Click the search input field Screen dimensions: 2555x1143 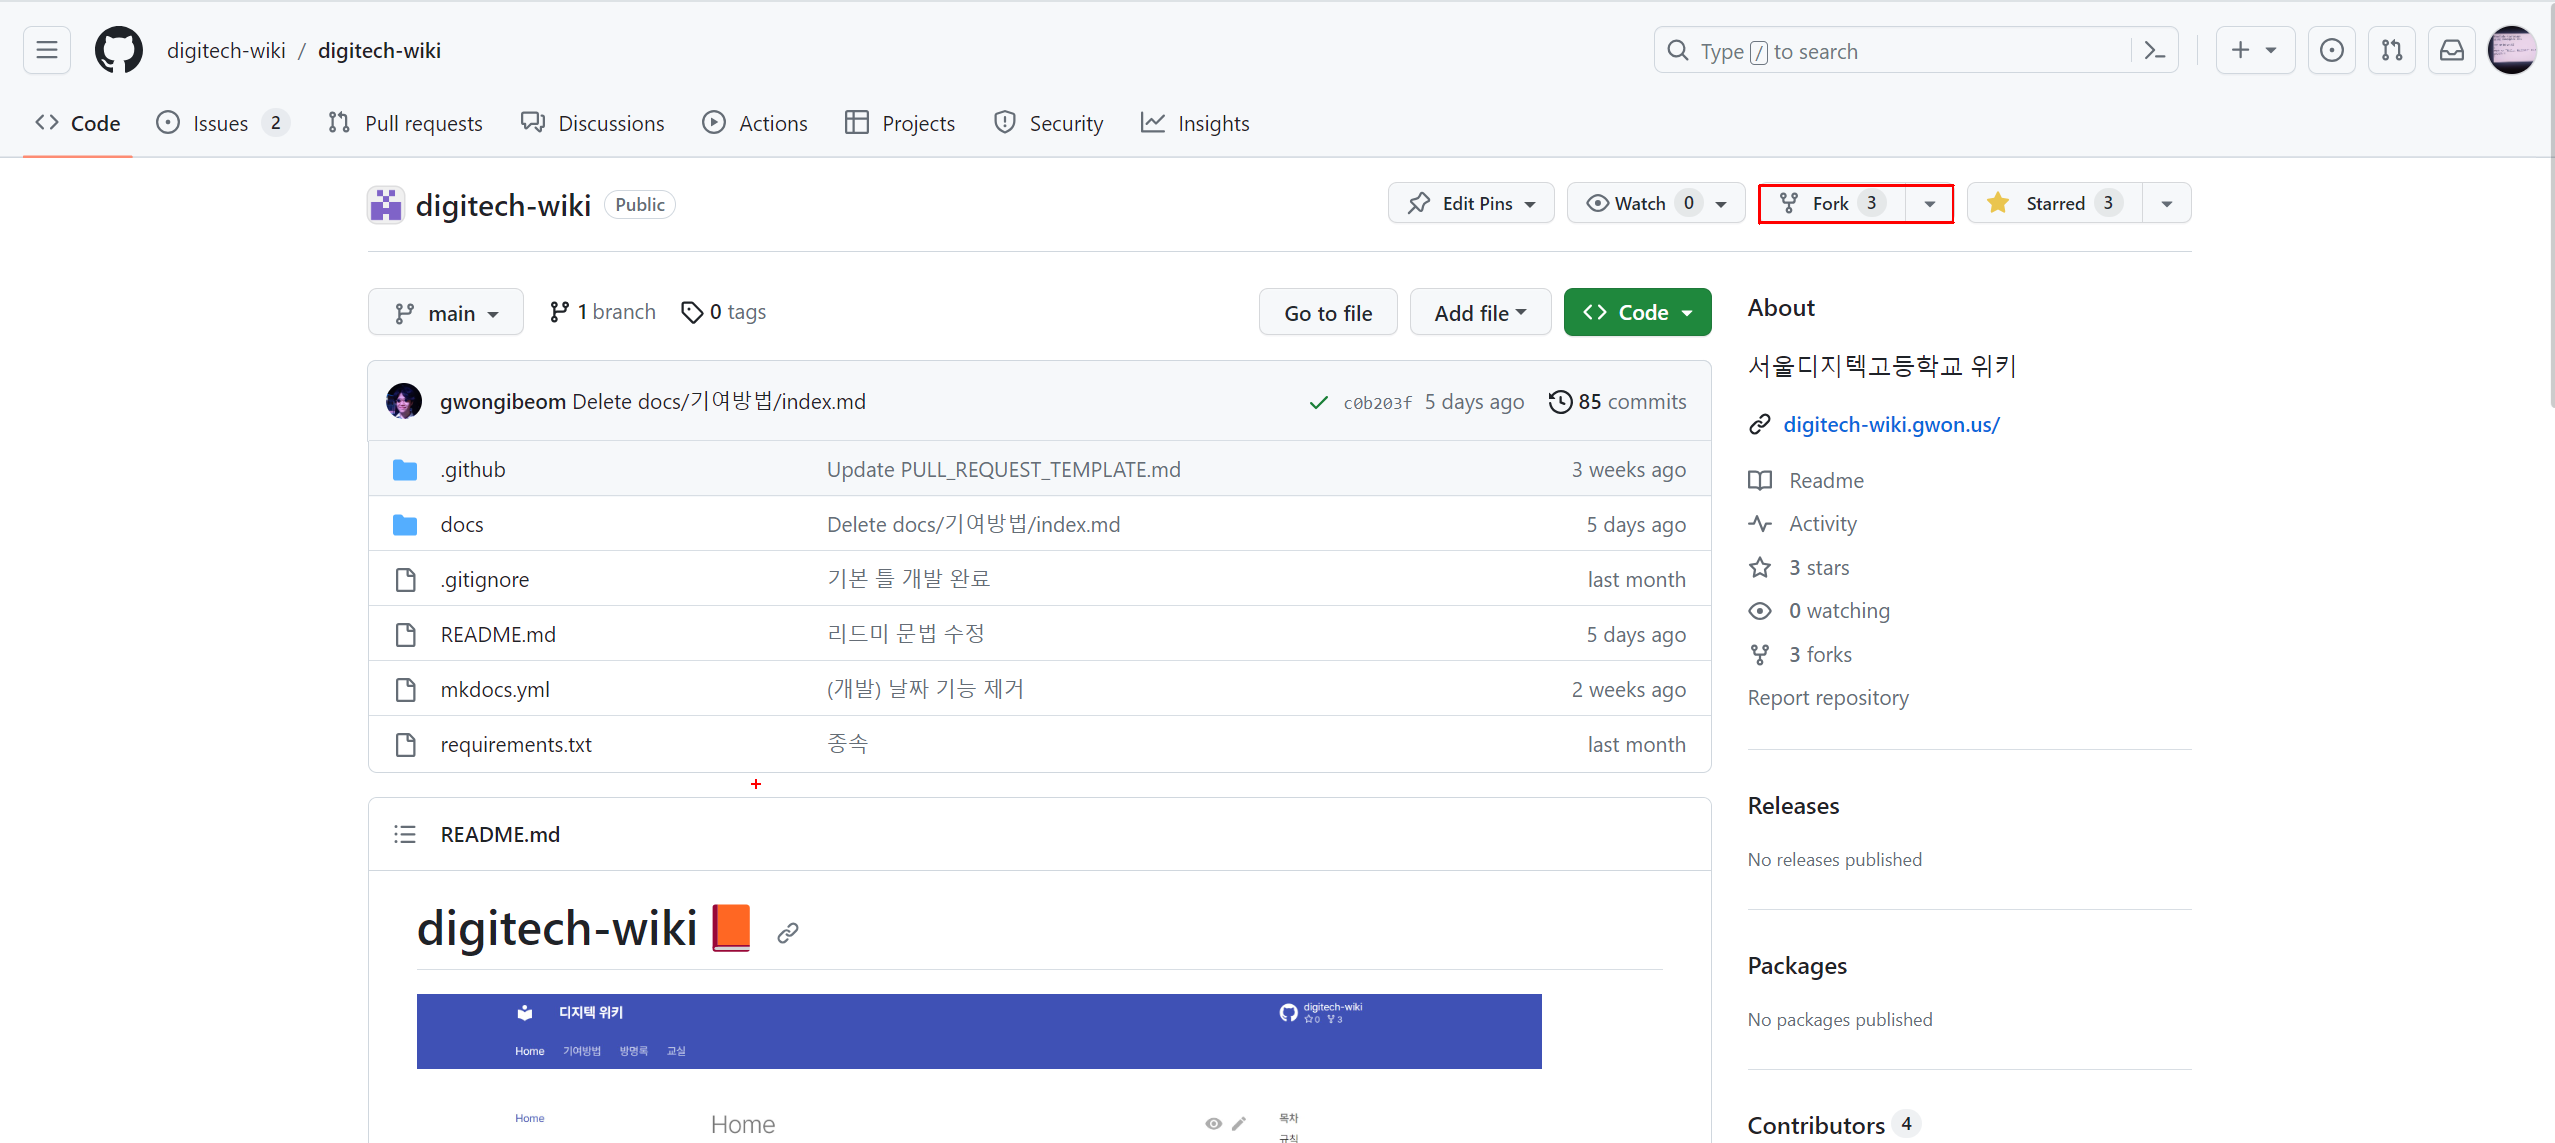(1900, 51)
